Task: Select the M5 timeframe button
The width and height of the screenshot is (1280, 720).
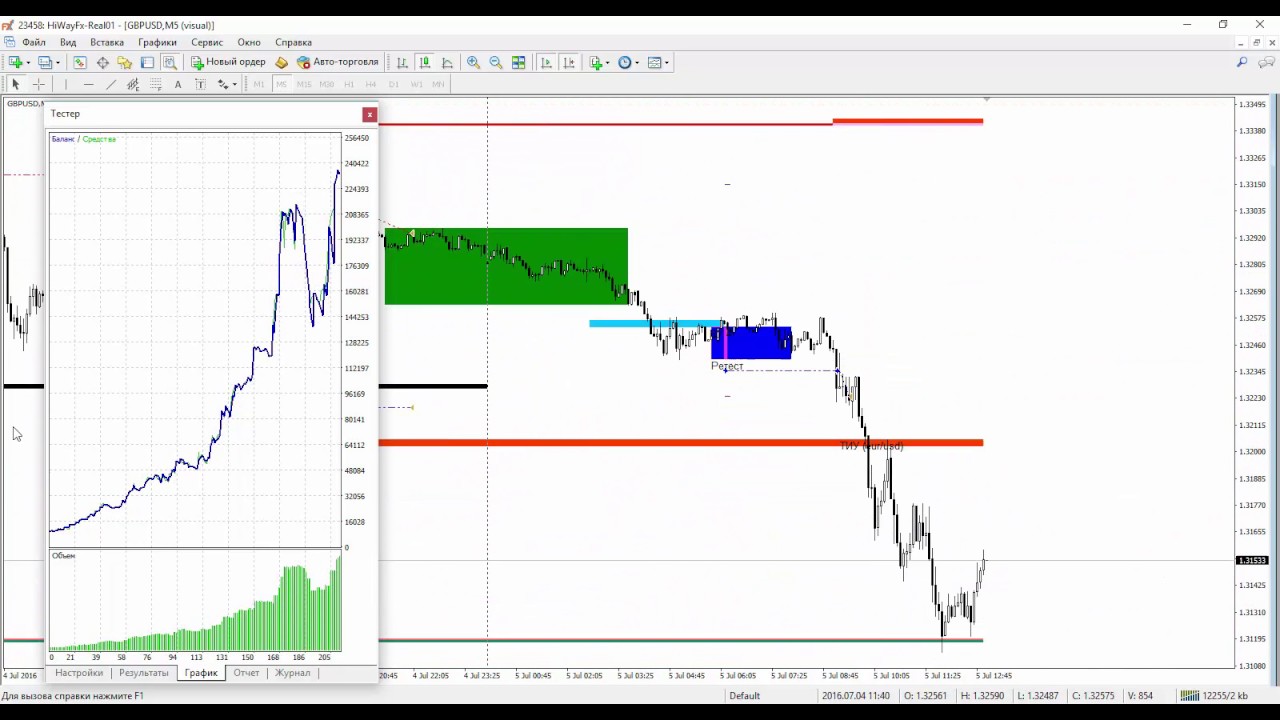Action: tap(281, 84)
